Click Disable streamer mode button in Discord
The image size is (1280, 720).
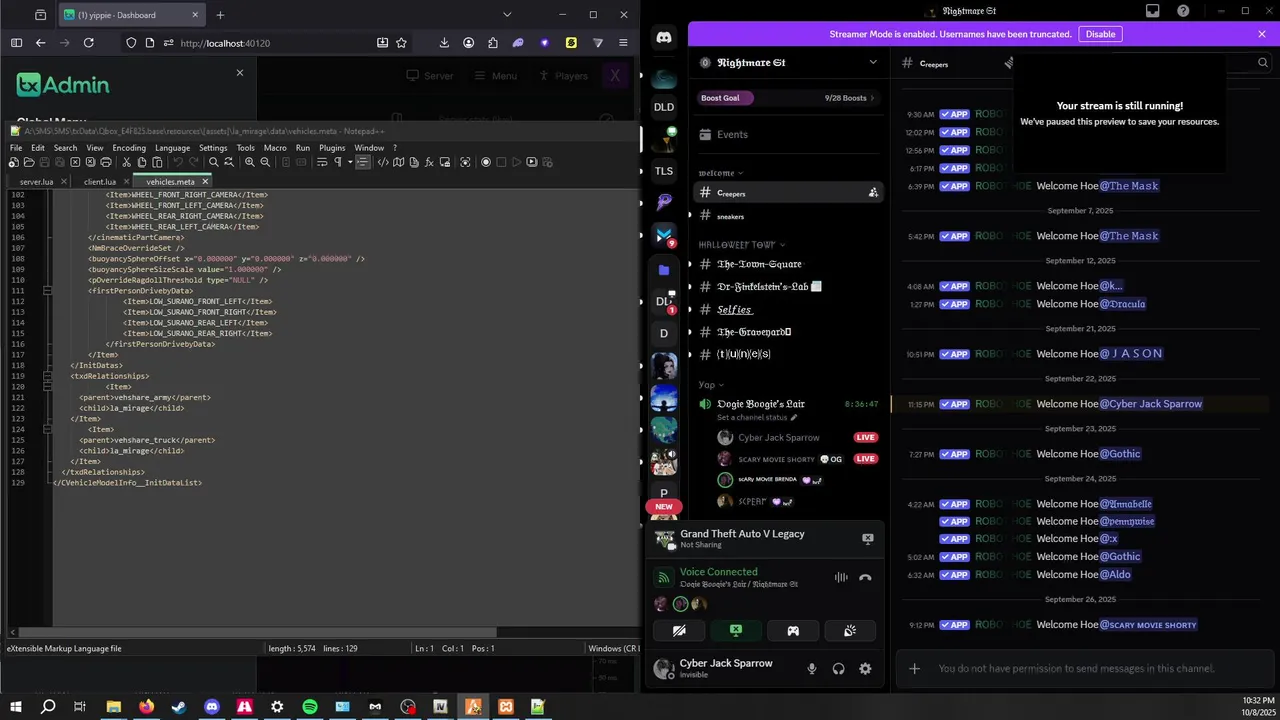point(1100,34)
